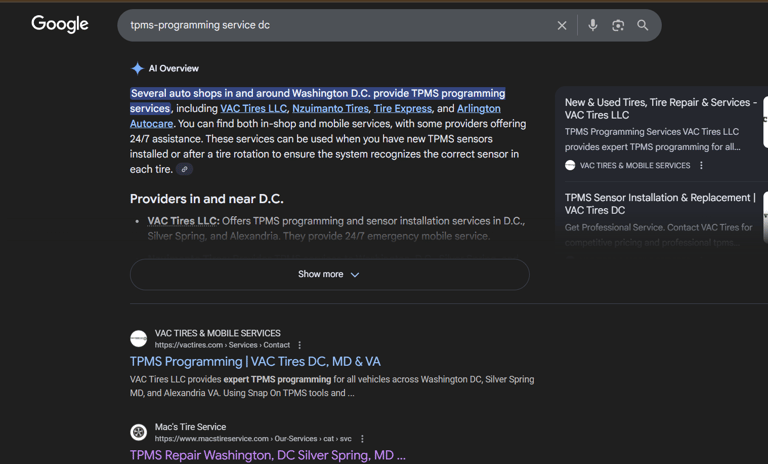The width and height of the screenshot is (768, 464).
Task: Open more options for vactires.com result
Action: [299, 345]
